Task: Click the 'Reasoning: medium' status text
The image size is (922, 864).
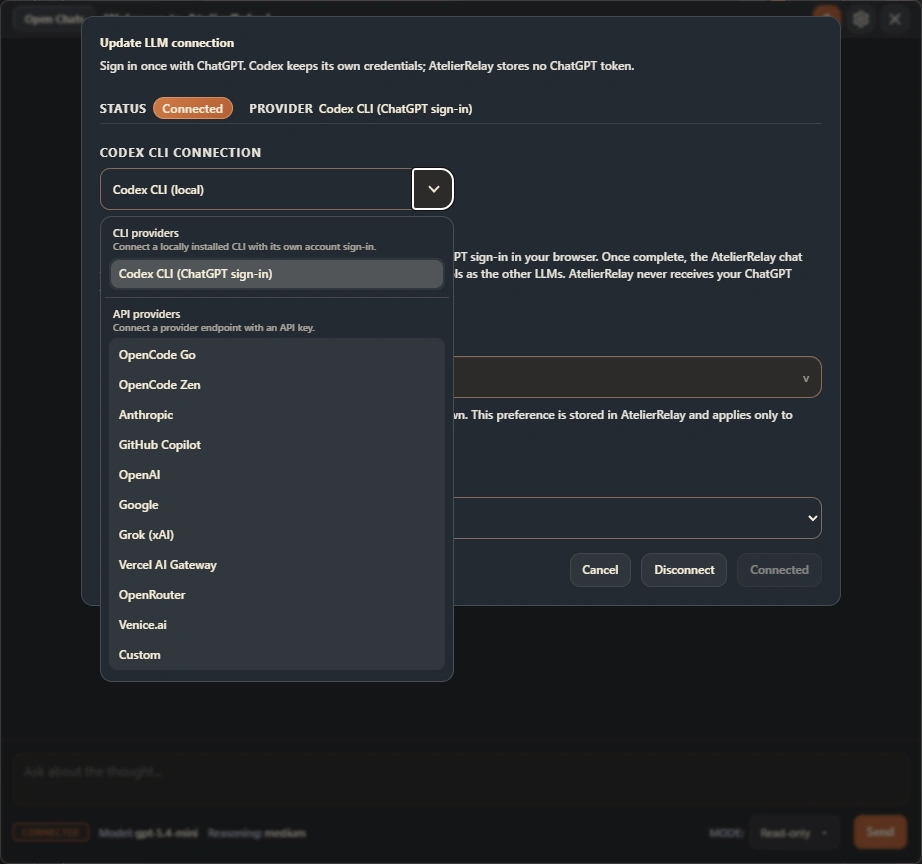Action: pyautogui.click(x=257, y=833)
